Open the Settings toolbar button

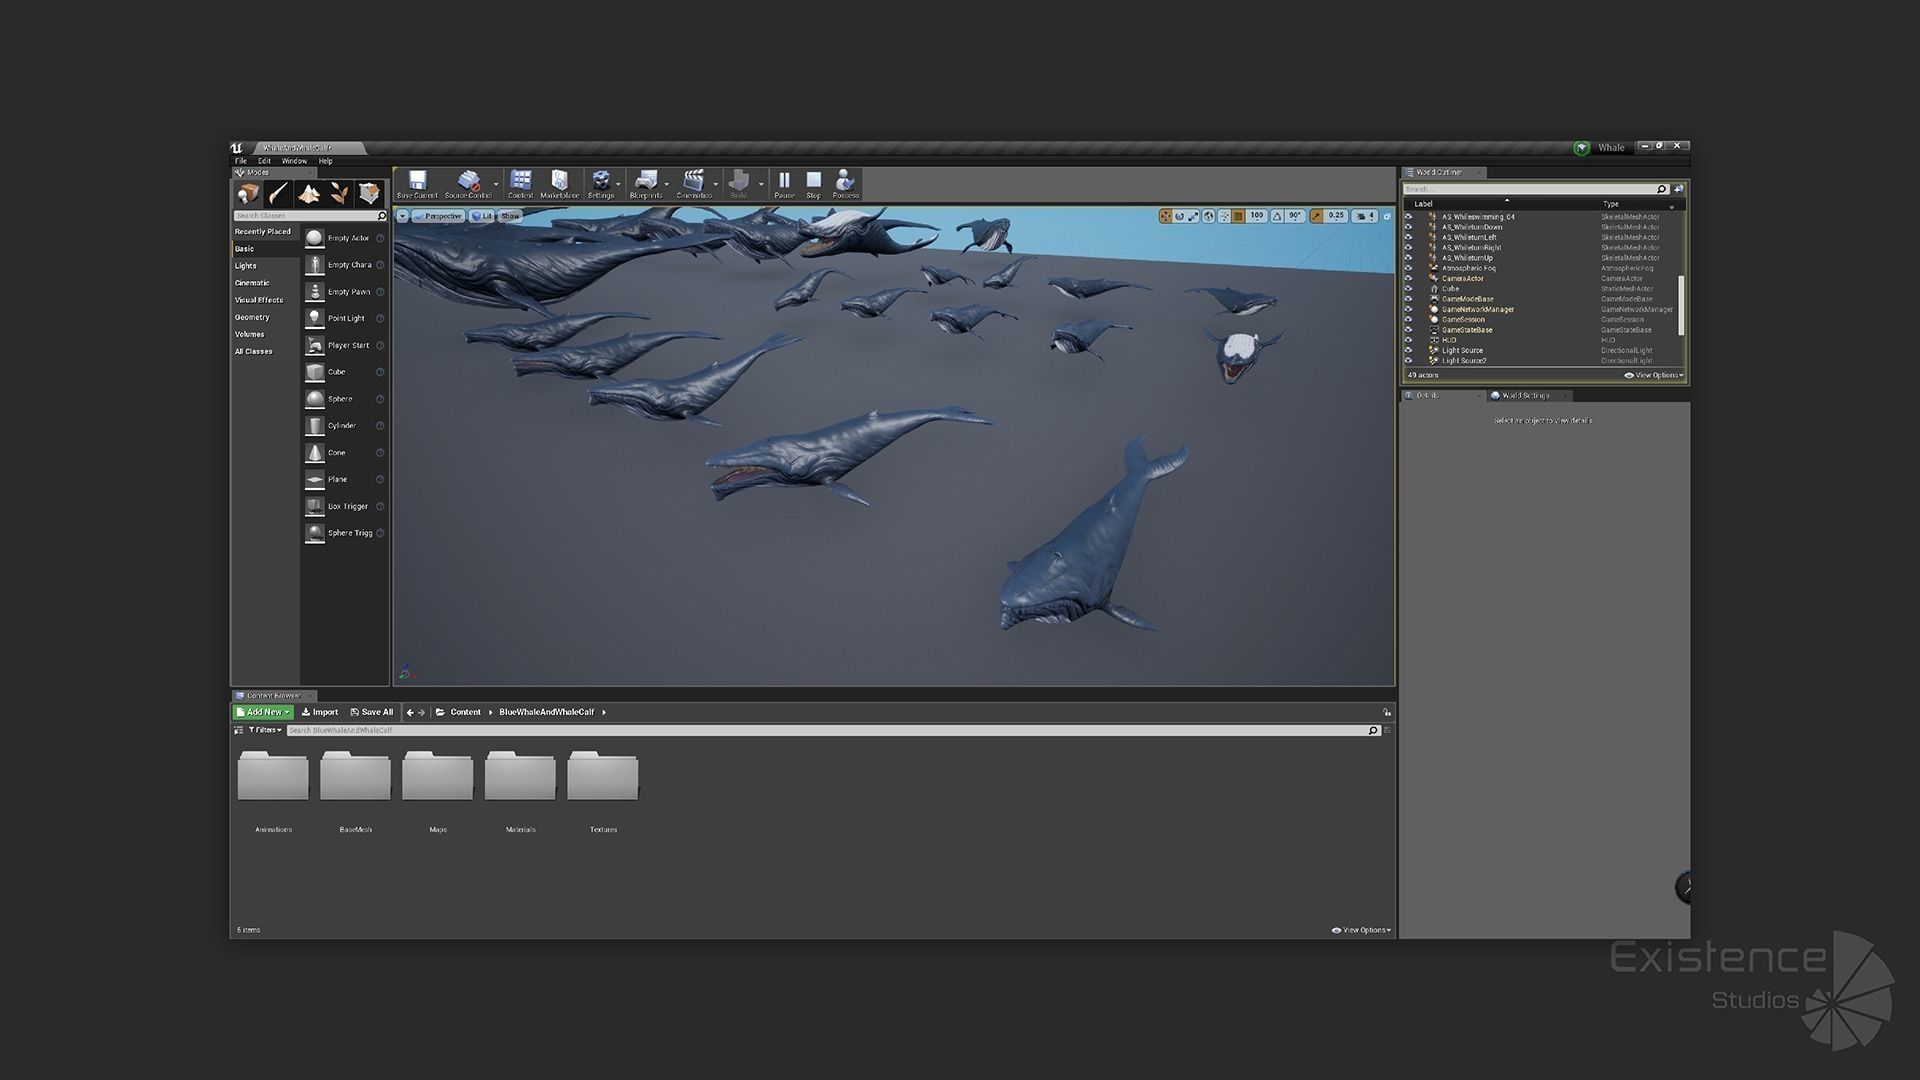click(601, 184)
